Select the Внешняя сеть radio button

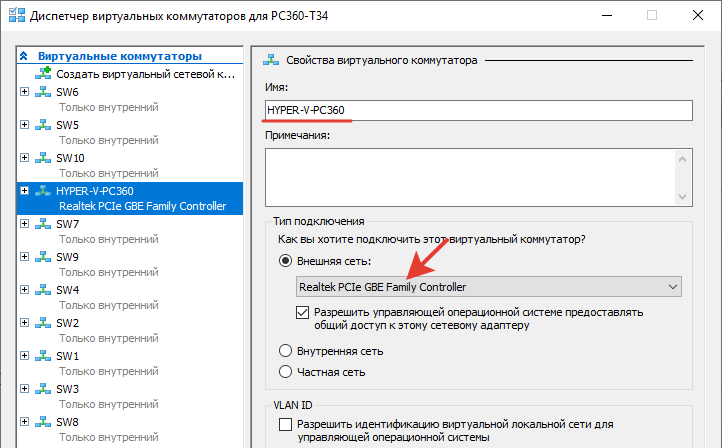pos(286,261)
